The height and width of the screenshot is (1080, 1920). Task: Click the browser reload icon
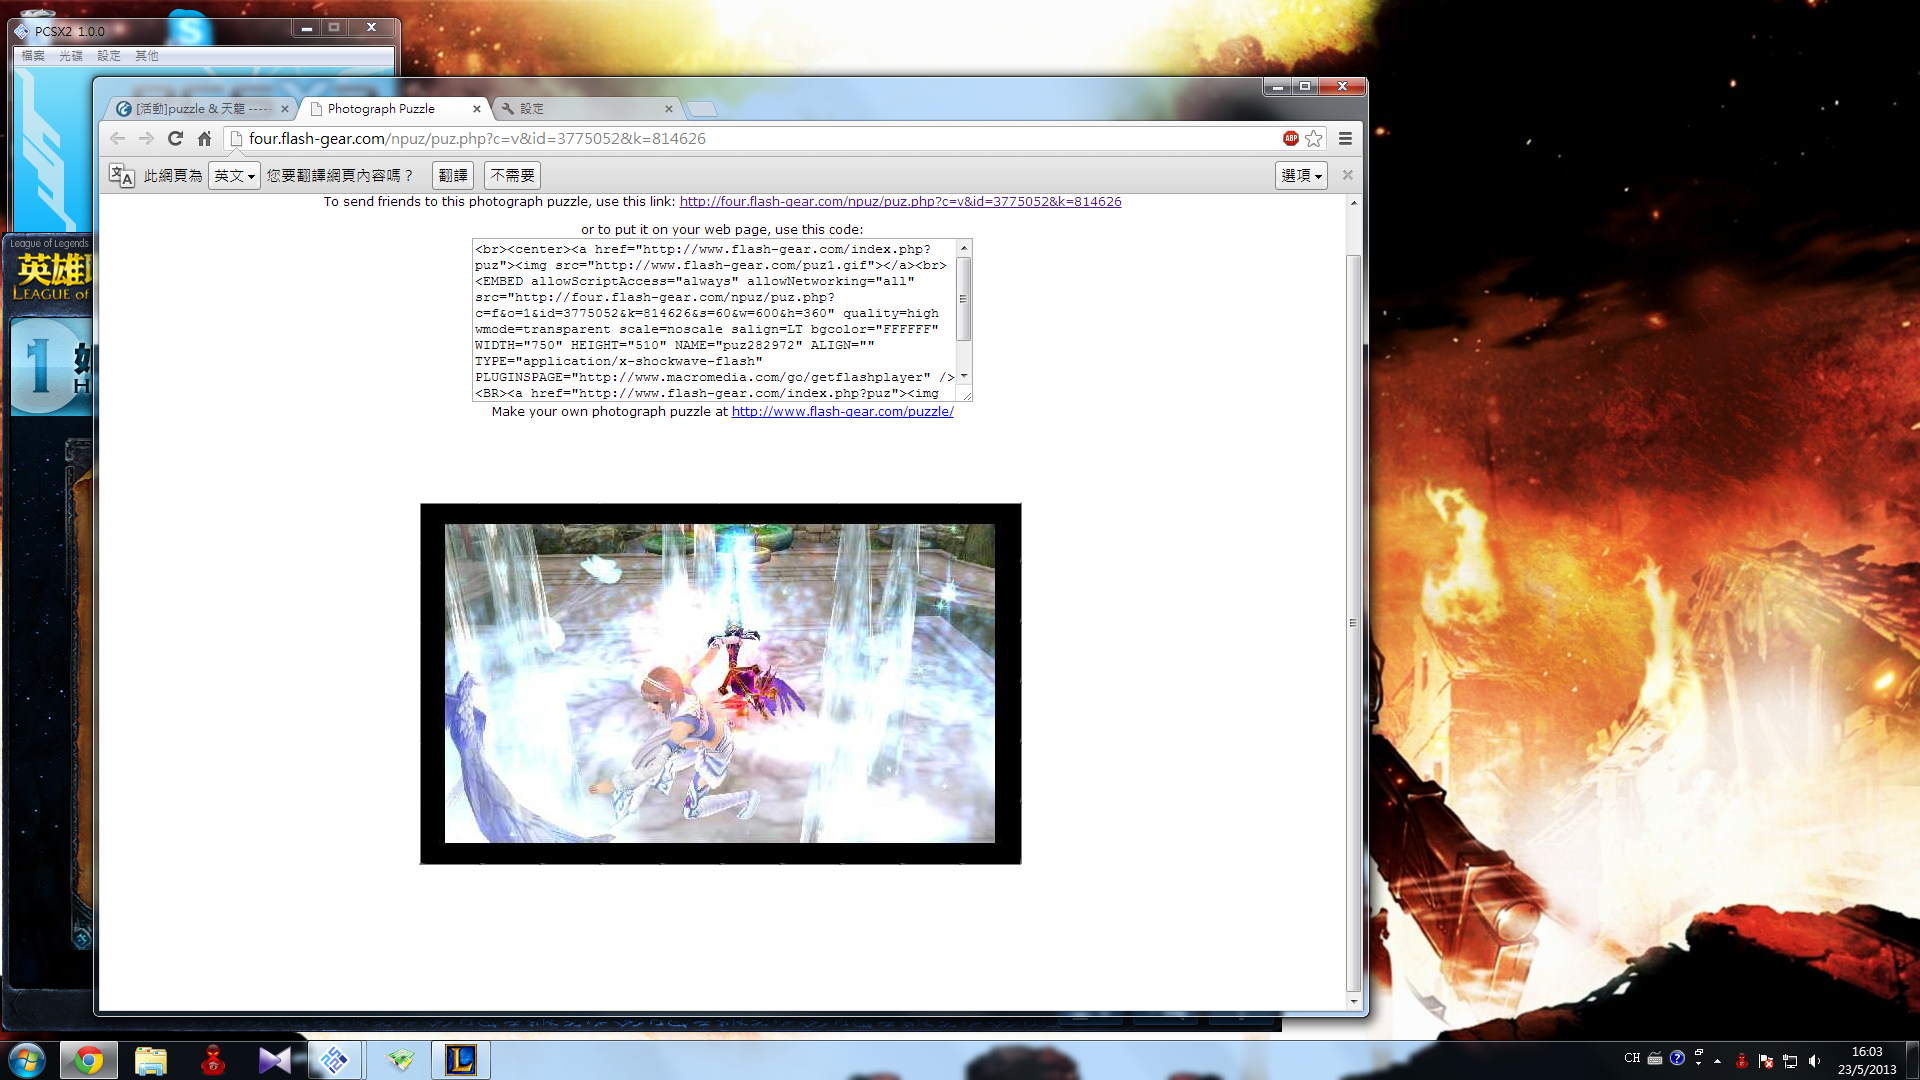175,139
